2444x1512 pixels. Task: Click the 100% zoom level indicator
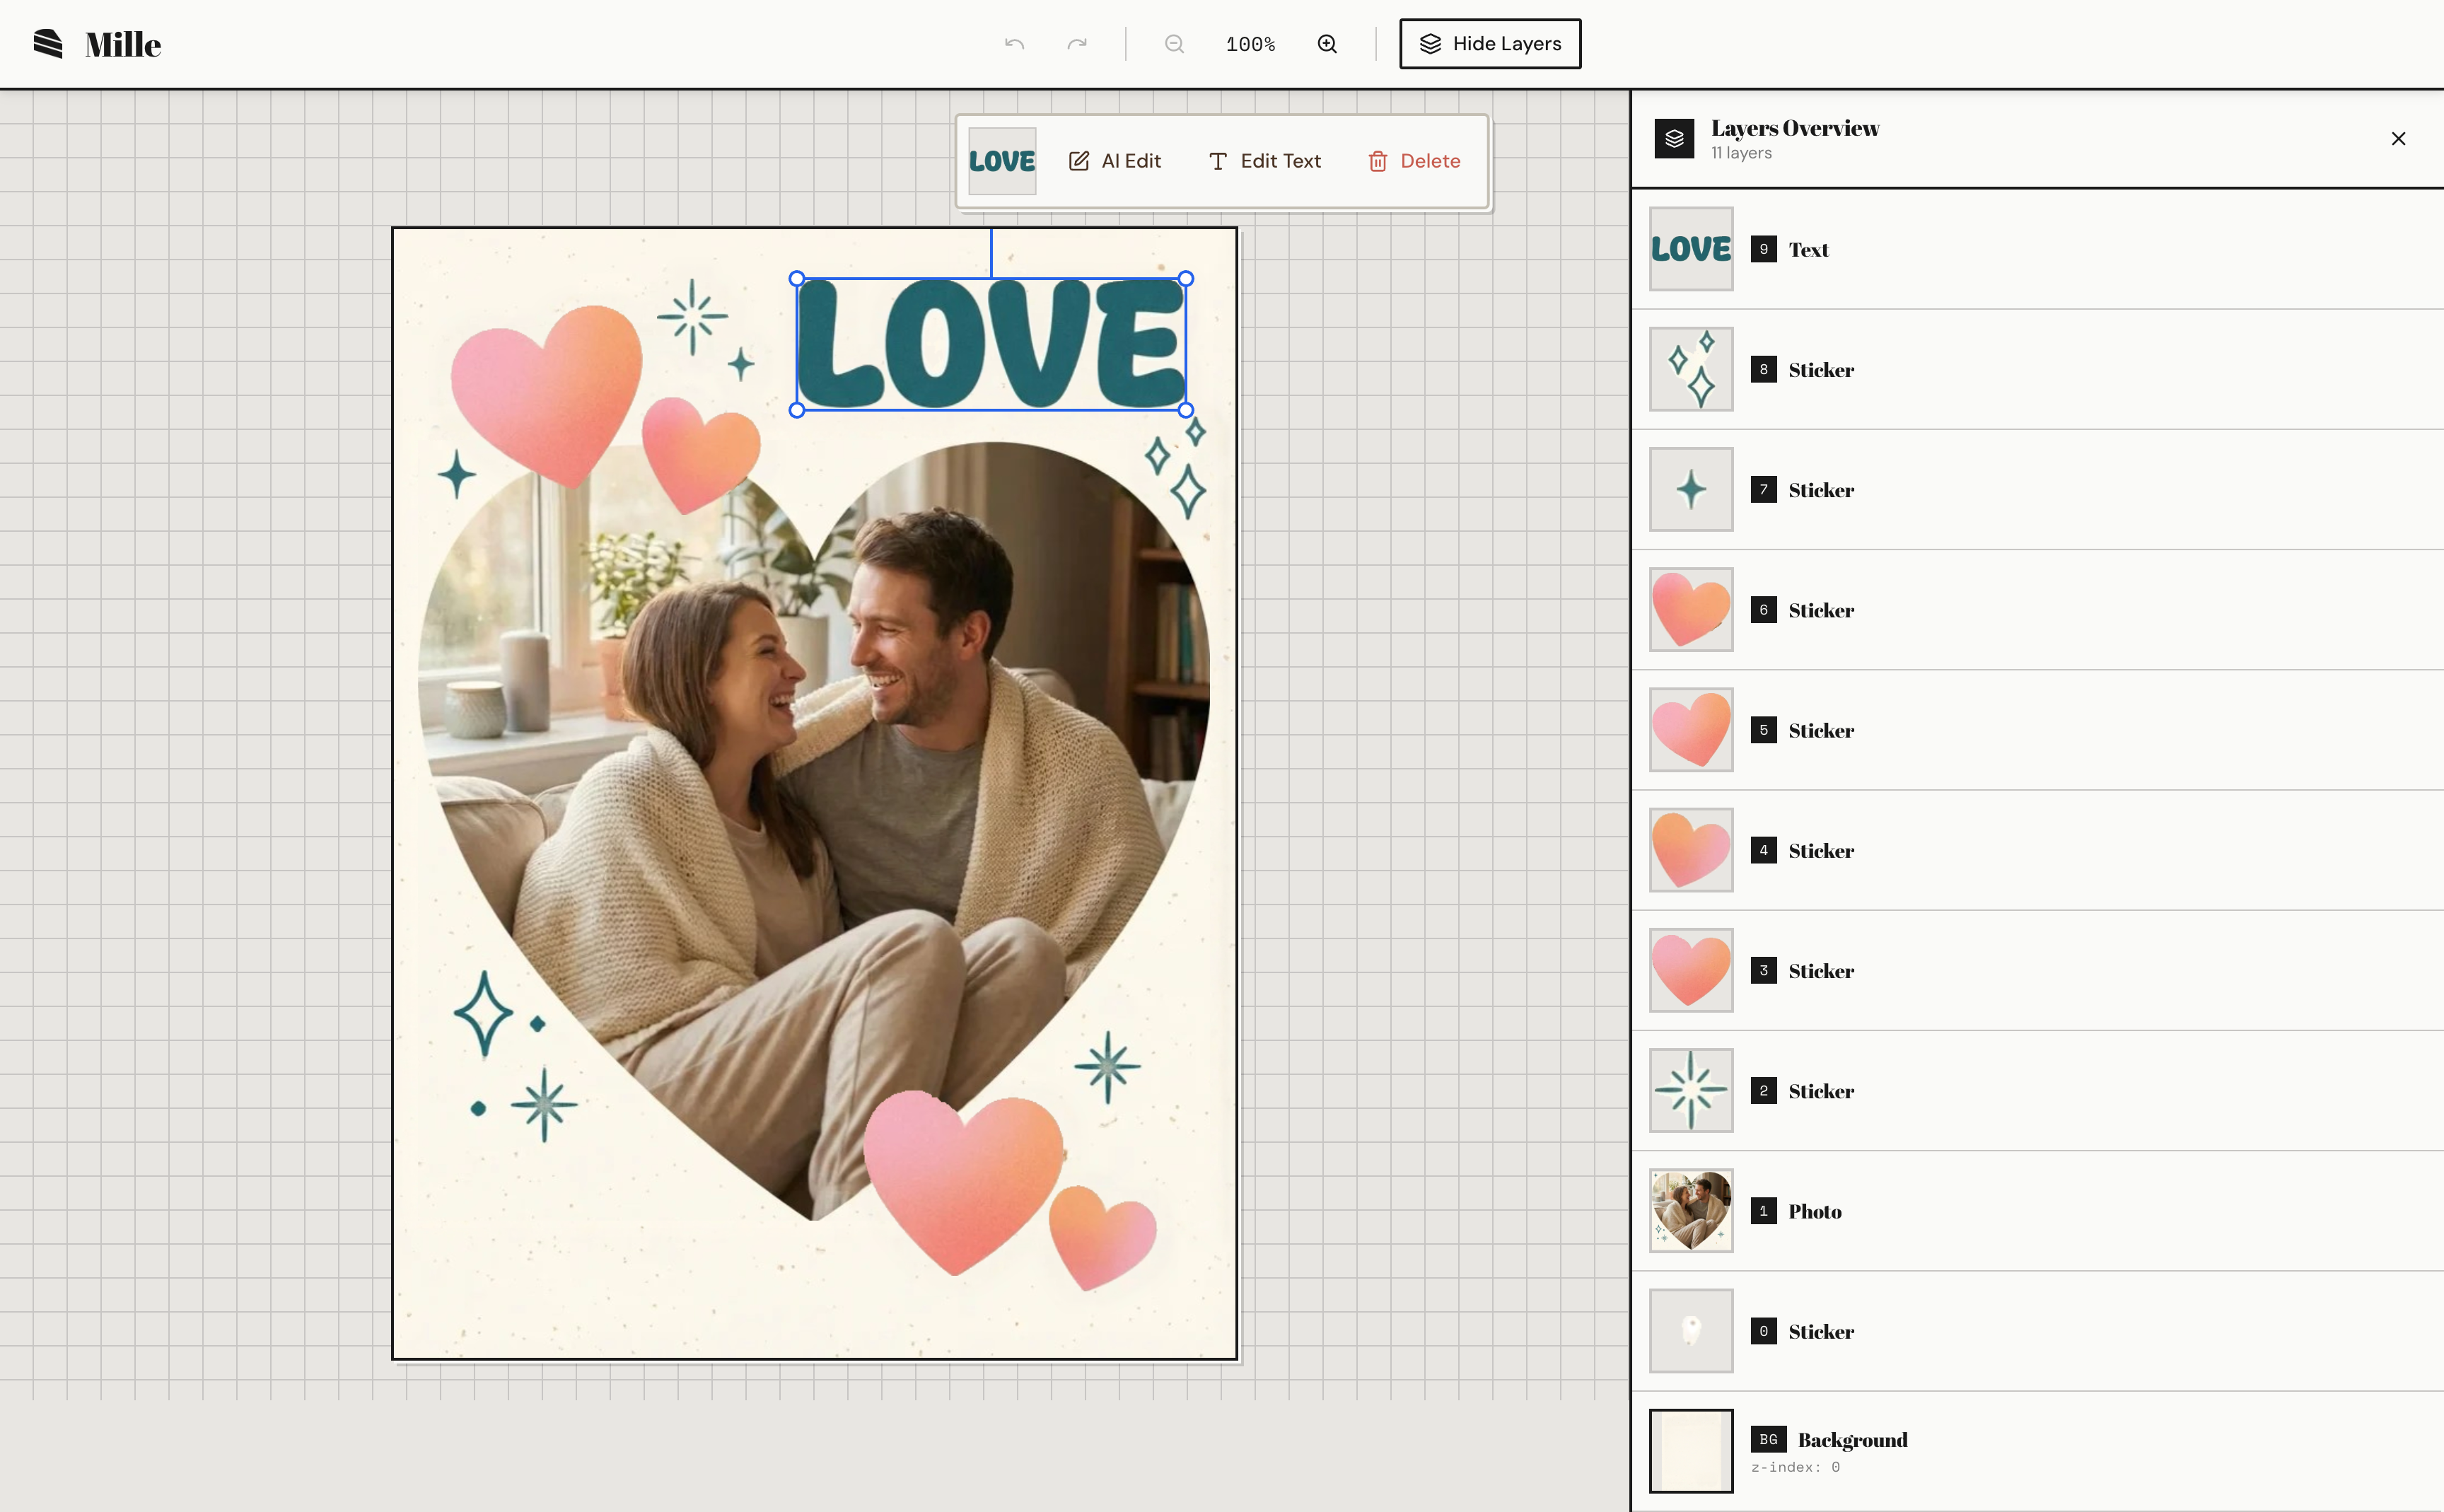pos(1250,44)
